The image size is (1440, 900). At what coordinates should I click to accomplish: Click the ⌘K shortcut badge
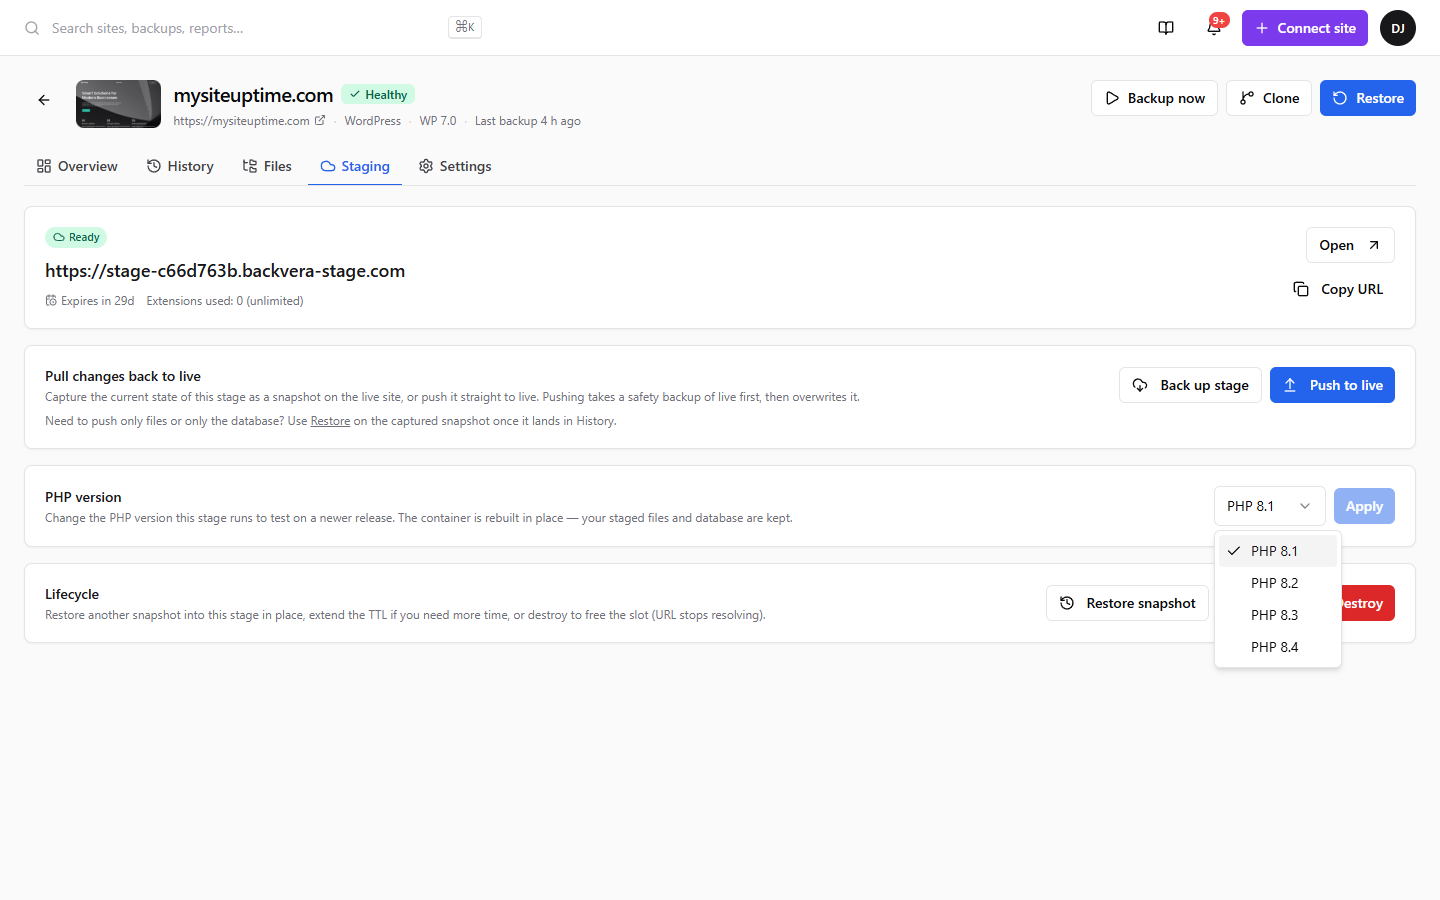[x=465, y=27]
